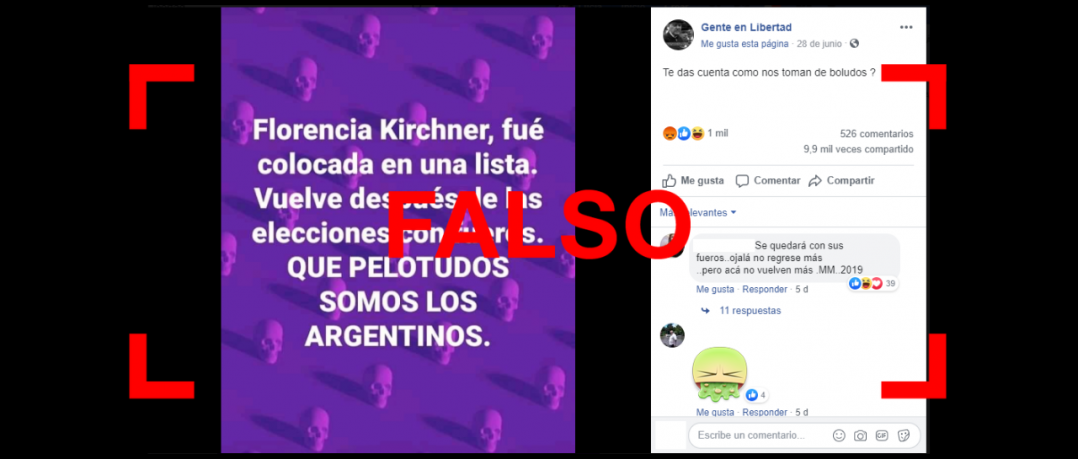Click the globe public-visibility icon
The image size is (1078, 459).
click(x=854, y=43)
